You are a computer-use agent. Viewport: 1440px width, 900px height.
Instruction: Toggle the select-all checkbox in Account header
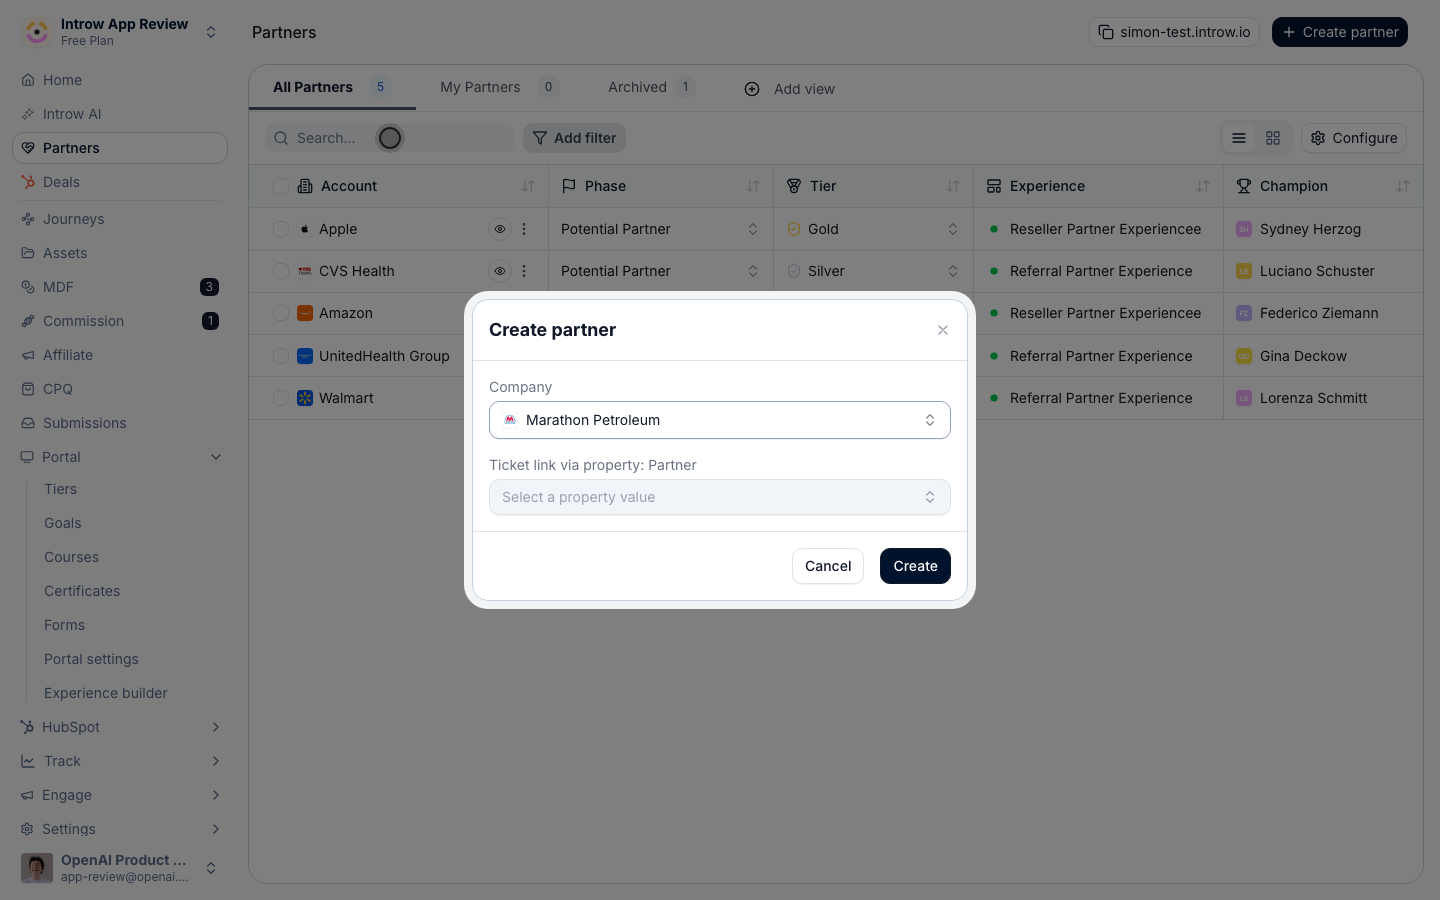(281, 186)
